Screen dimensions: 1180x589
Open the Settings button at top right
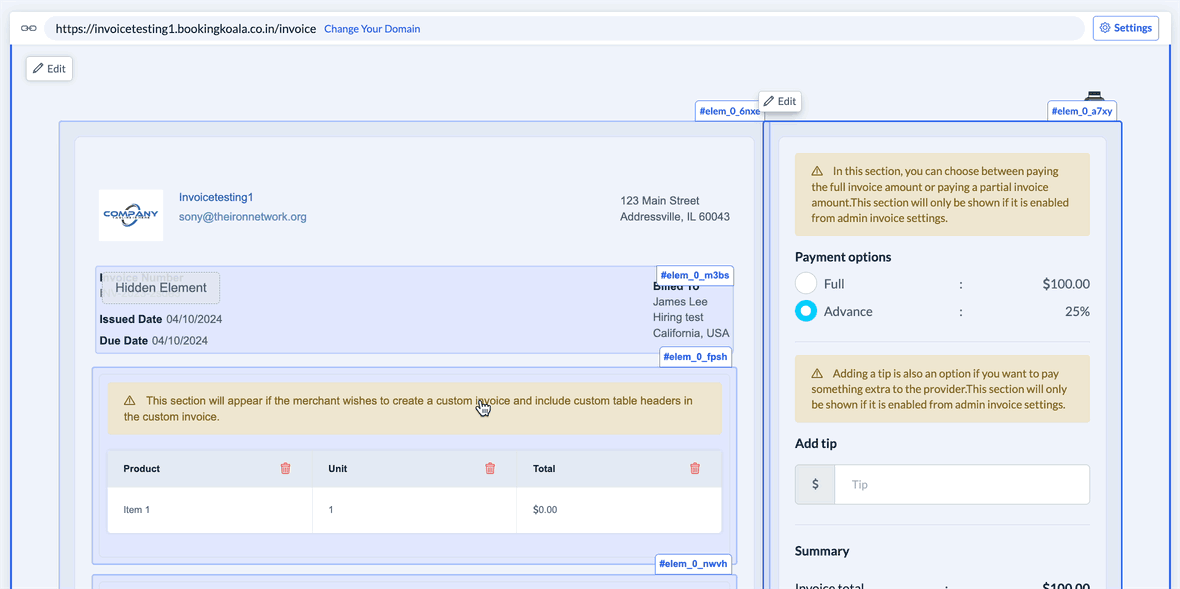(x=1125, y=28)
